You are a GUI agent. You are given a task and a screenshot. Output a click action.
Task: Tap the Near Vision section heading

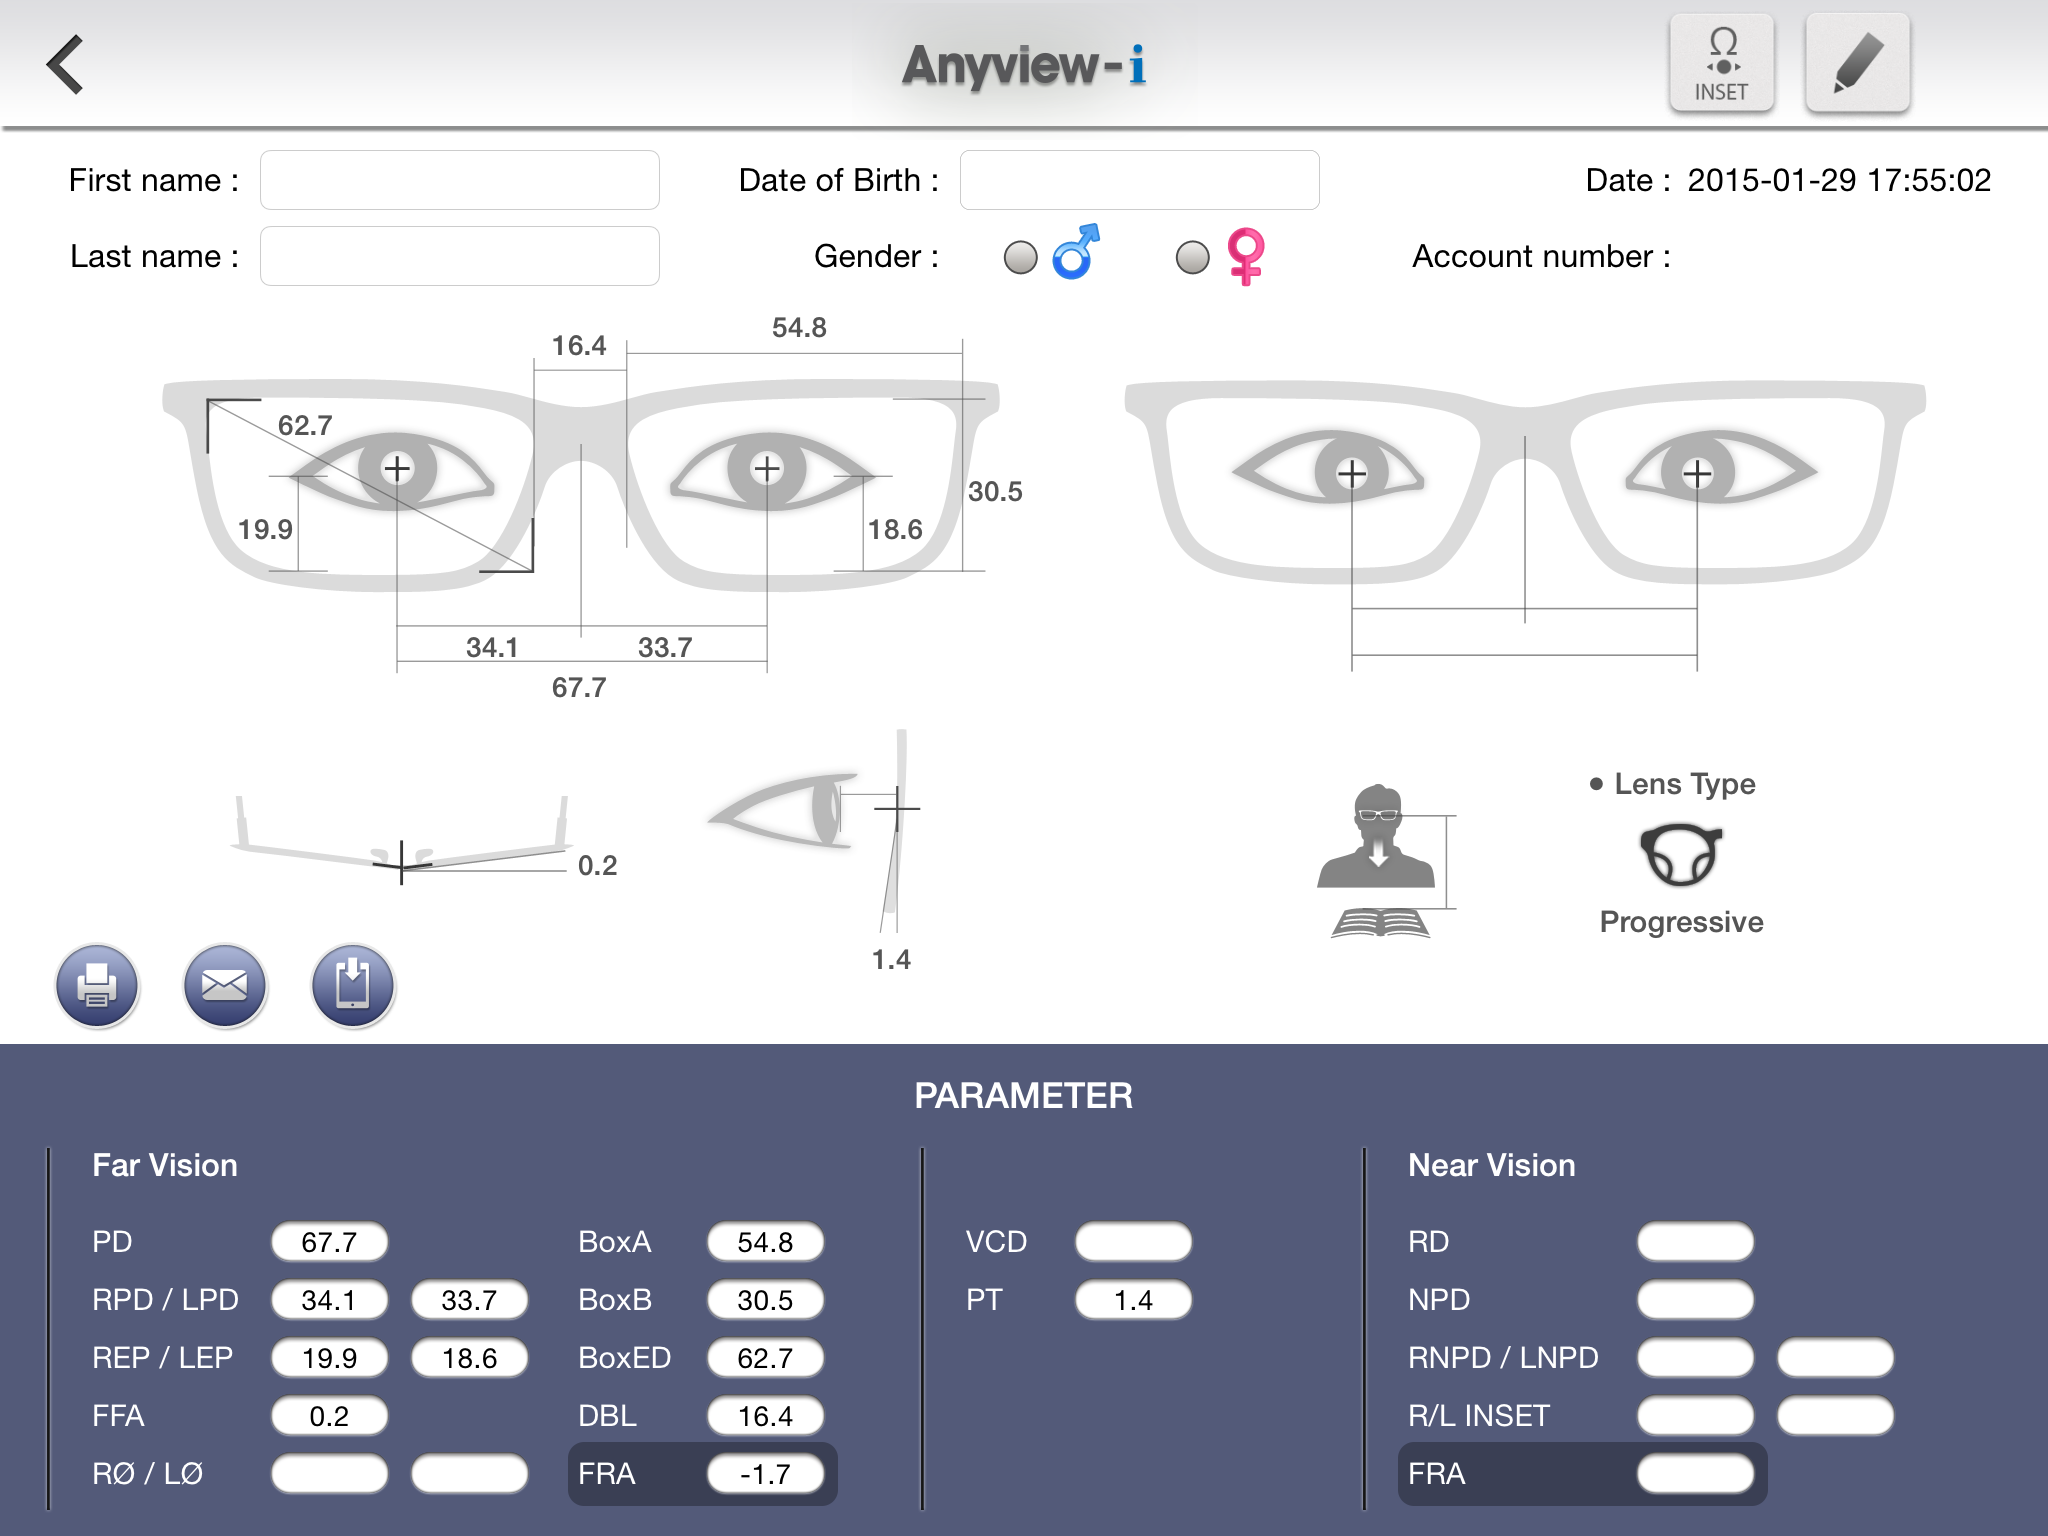coord(1491,1166)
